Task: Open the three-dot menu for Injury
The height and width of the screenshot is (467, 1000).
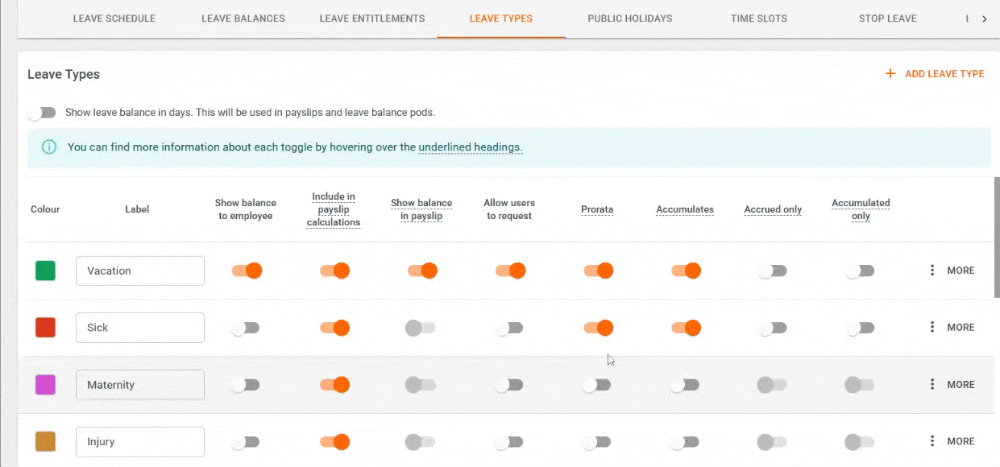Action: 932,441
